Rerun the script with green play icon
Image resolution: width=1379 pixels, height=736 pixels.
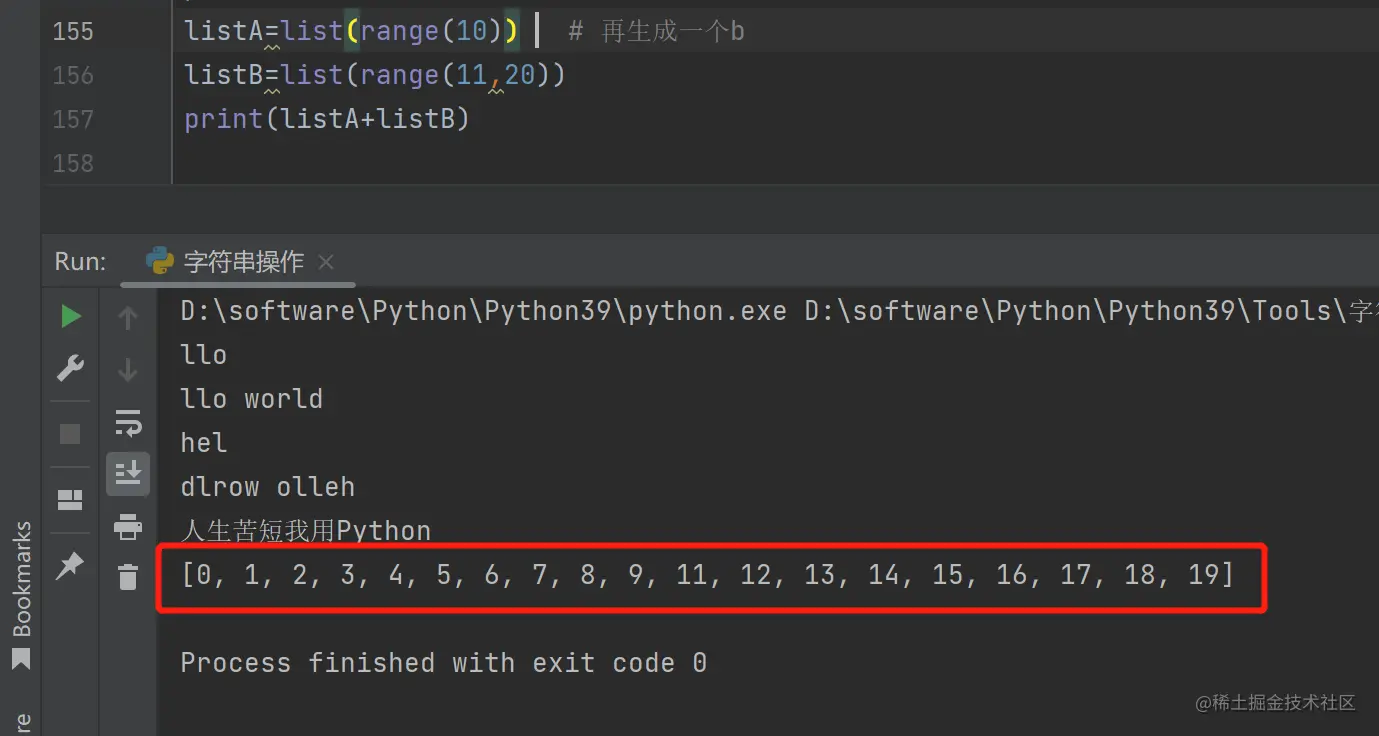pos(70,317)
